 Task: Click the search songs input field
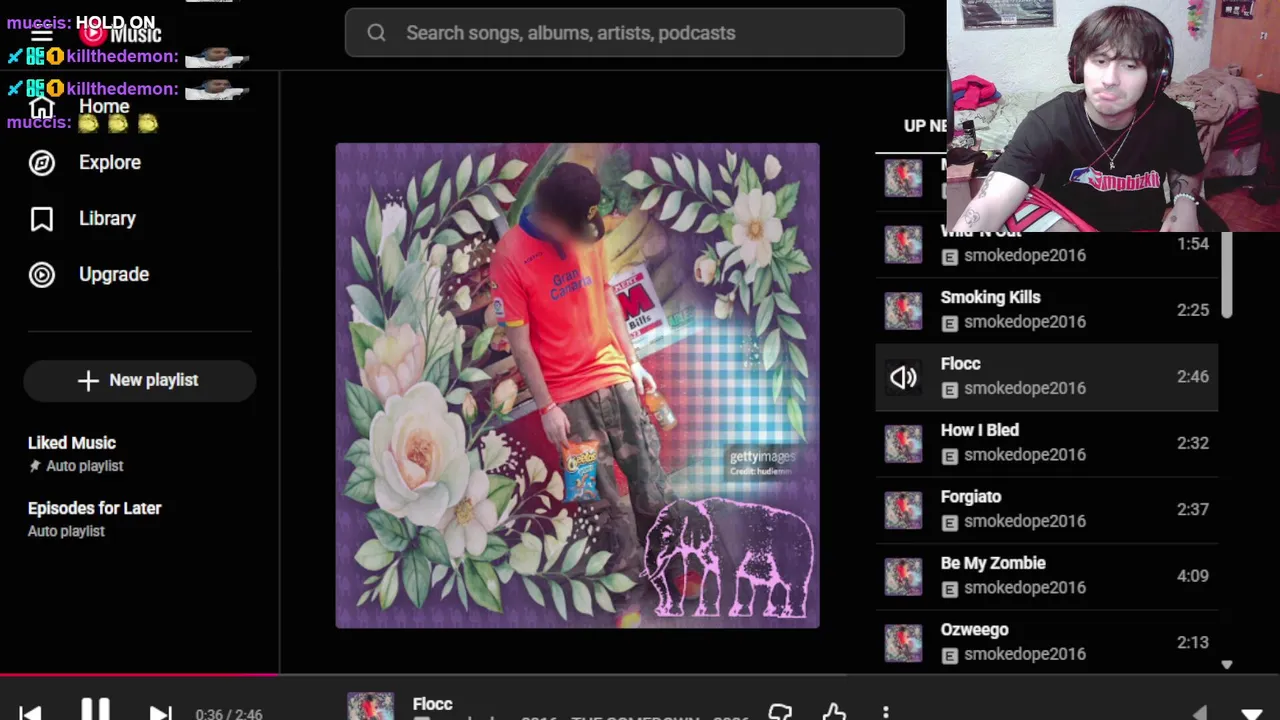click(625, 33)
